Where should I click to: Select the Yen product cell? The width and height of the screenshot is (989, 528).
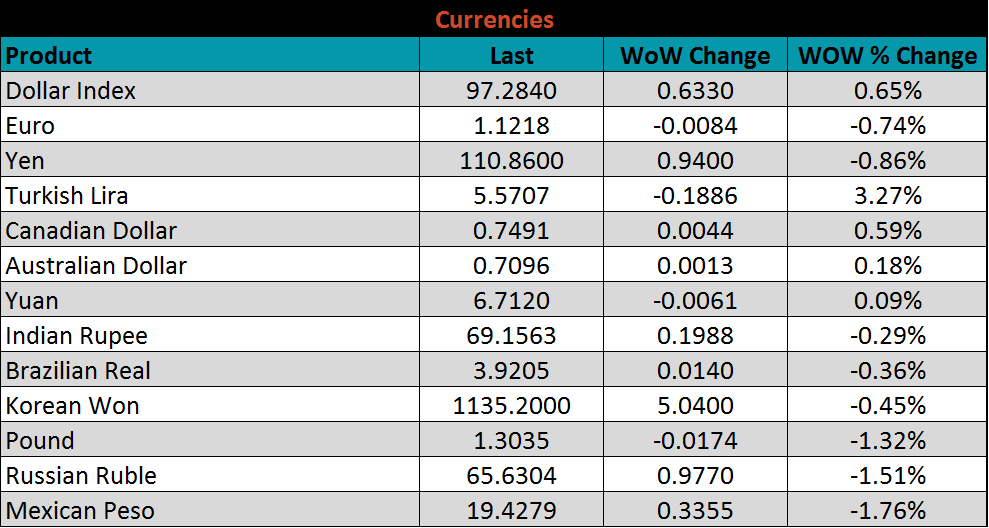(26, 161)
